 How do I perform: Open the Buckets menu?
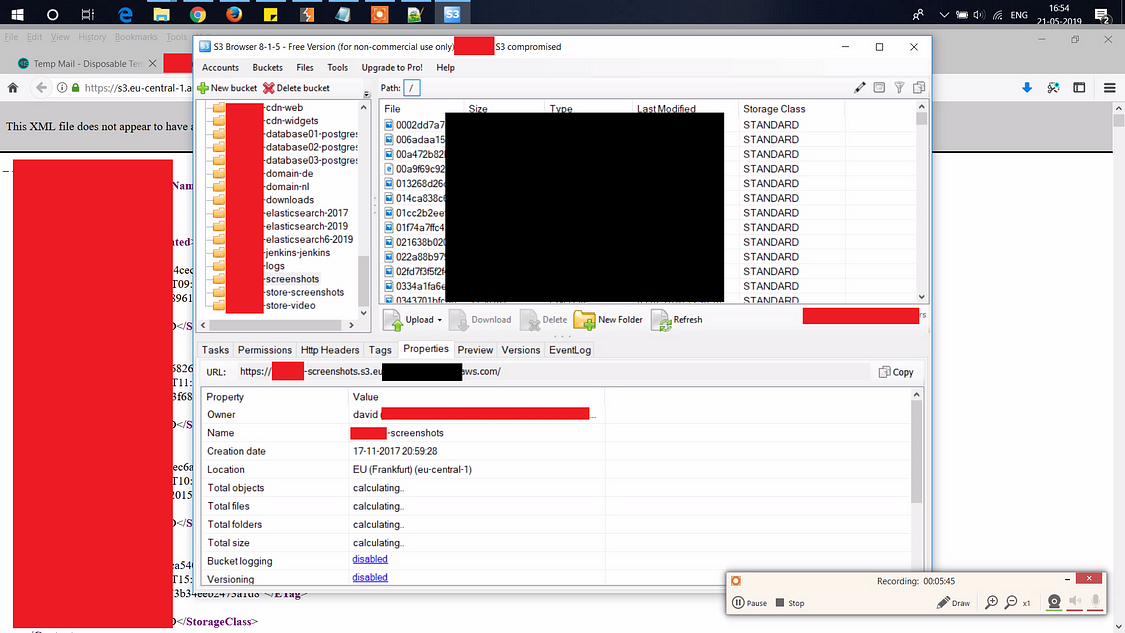click(x=268, y=67)
